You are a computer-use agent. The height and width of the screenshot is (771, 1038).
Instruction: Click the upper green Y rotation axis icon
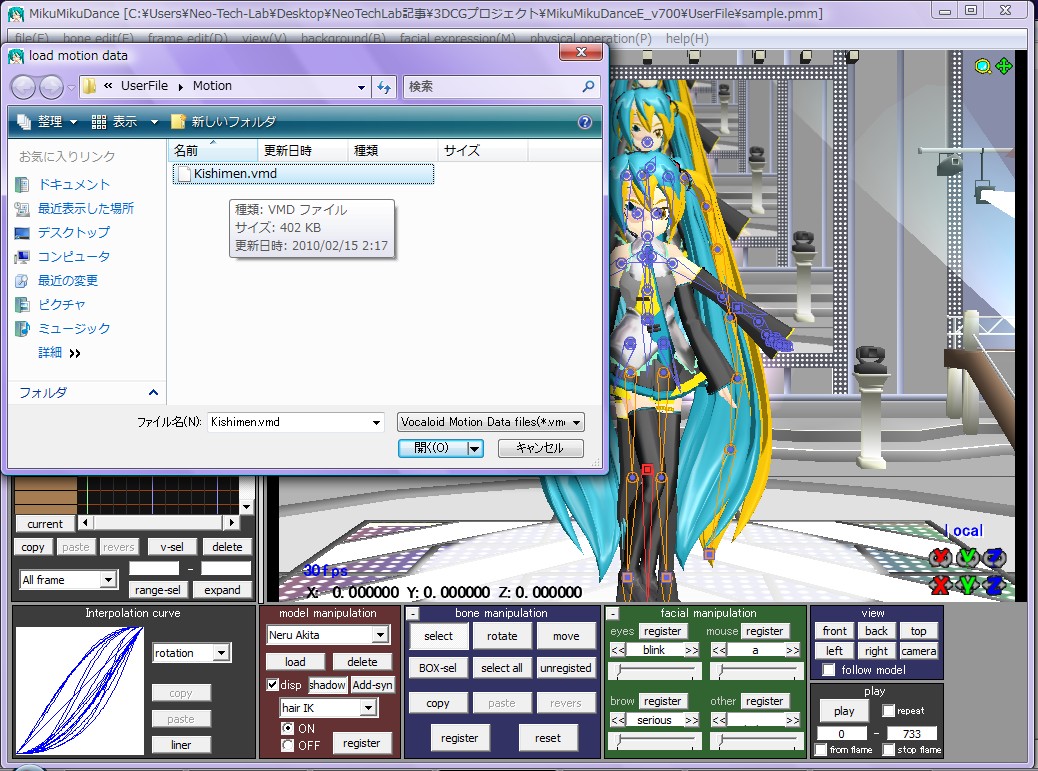pos(967,557)
